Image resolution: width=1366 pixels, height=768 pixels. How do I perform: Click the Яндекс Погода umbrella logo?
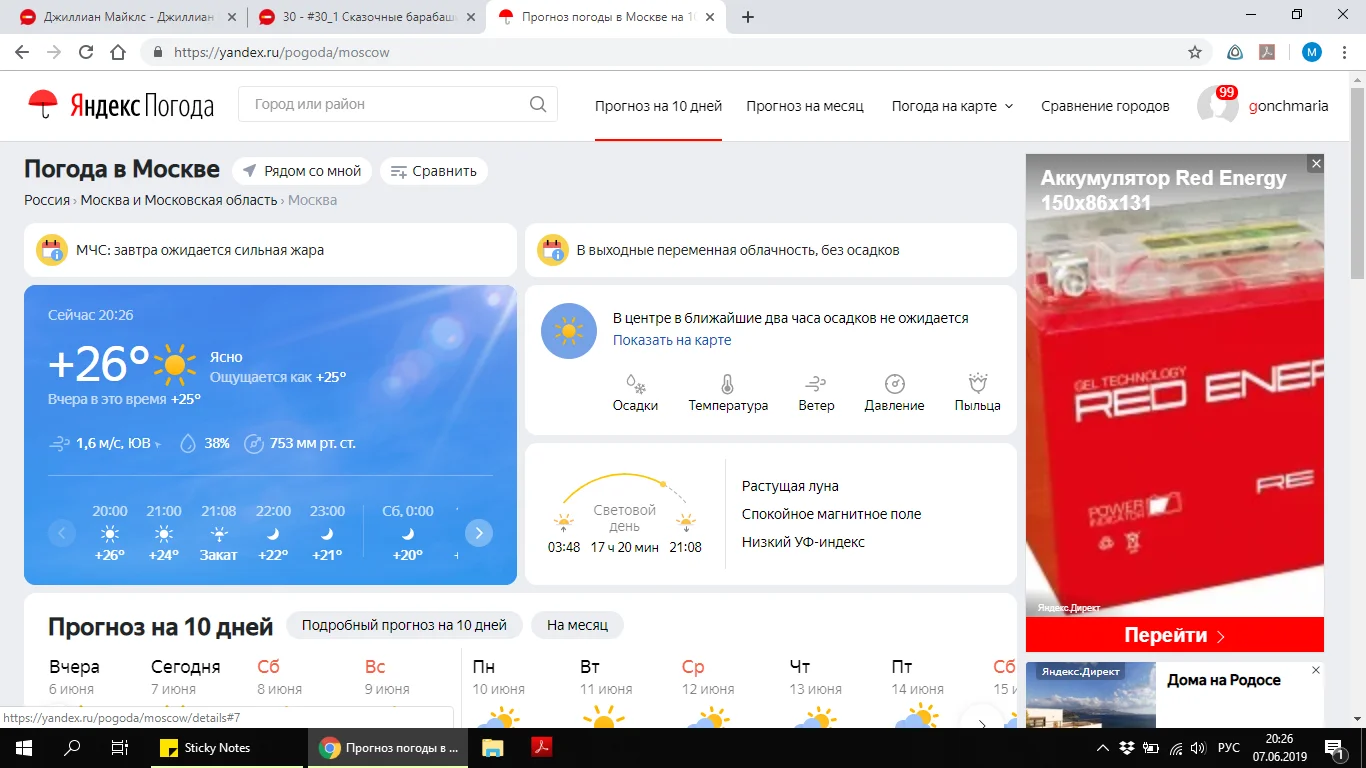(42, 103)
